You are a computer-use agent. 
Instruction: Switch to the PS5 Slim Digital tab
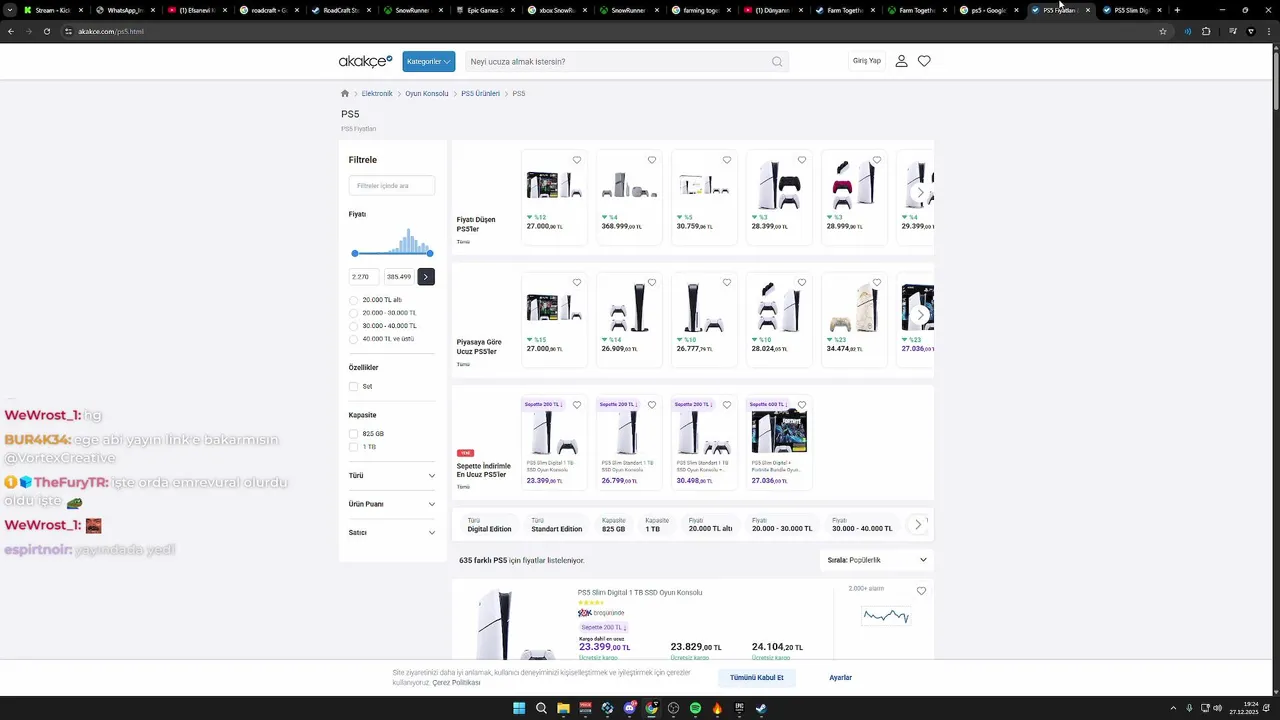coord(1131,10)
